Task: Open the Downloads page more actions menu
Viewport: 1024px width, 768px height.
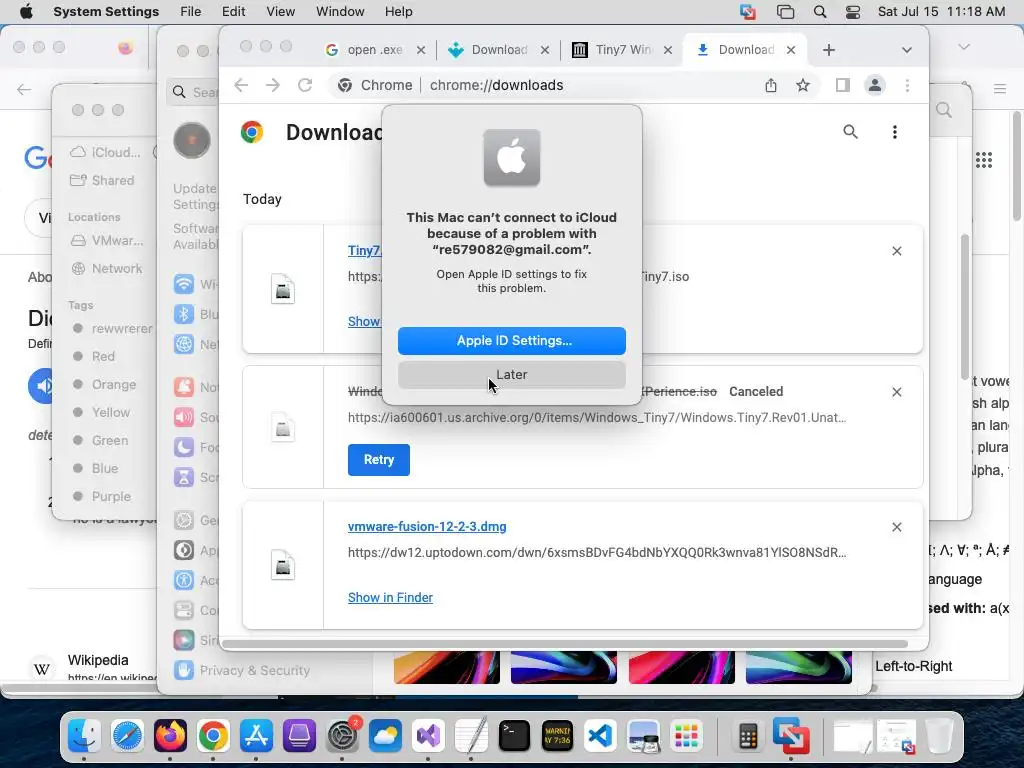Action: [x=895, y=132]
